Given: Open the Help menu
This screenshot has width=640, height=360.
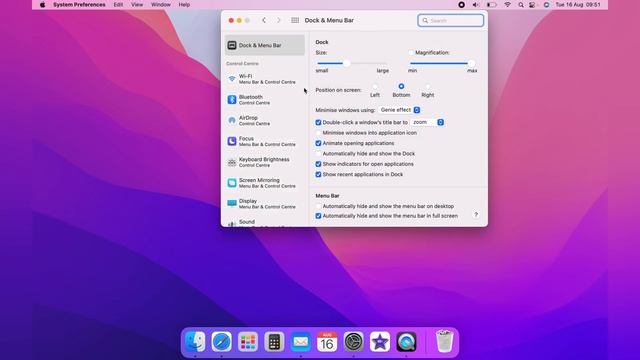Looking at the screenshot, I should [x=184, y=5].
